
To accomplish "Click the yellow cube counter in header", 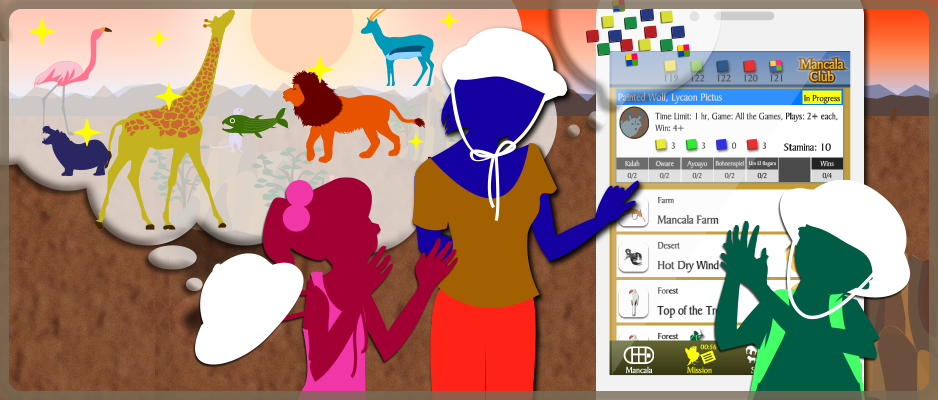I will (669, 68).
